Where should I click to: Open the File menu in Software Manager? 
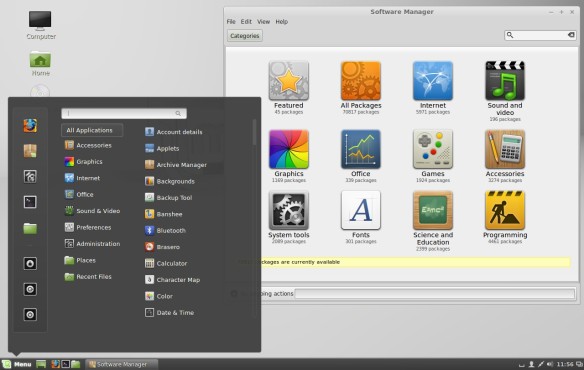pyautogui.click(x=231, y=22)
